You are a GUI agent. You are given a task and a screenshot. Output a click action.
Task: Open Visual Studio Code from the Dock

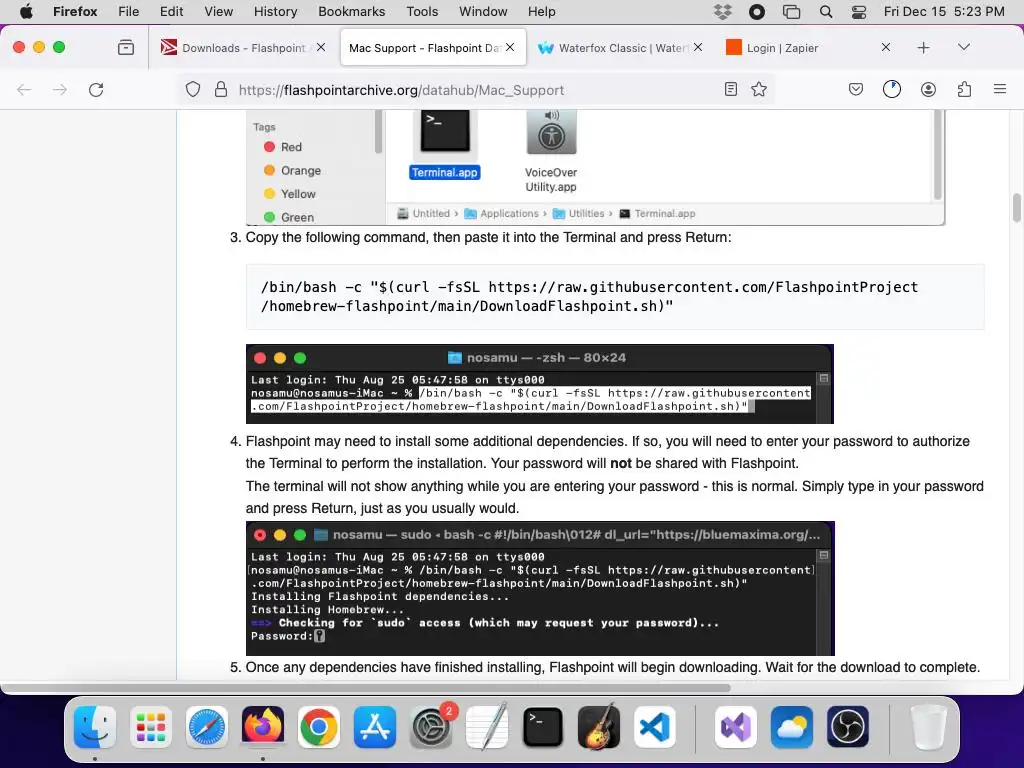point(654,727)
